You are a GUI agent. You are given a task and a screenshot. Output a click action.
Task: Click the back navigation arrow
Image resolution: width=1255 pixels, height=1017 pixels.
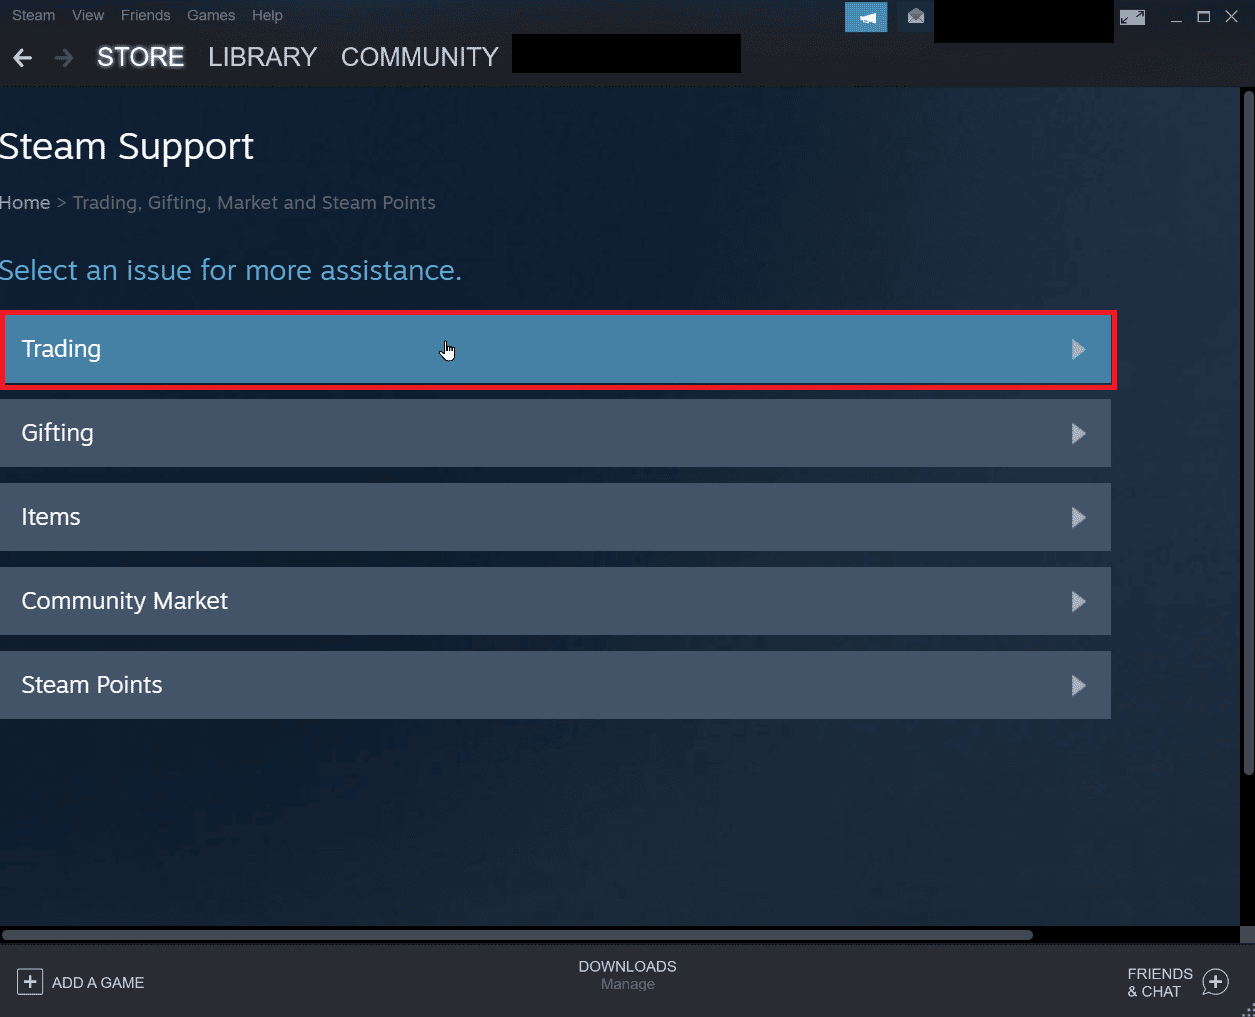pos(22,57)
